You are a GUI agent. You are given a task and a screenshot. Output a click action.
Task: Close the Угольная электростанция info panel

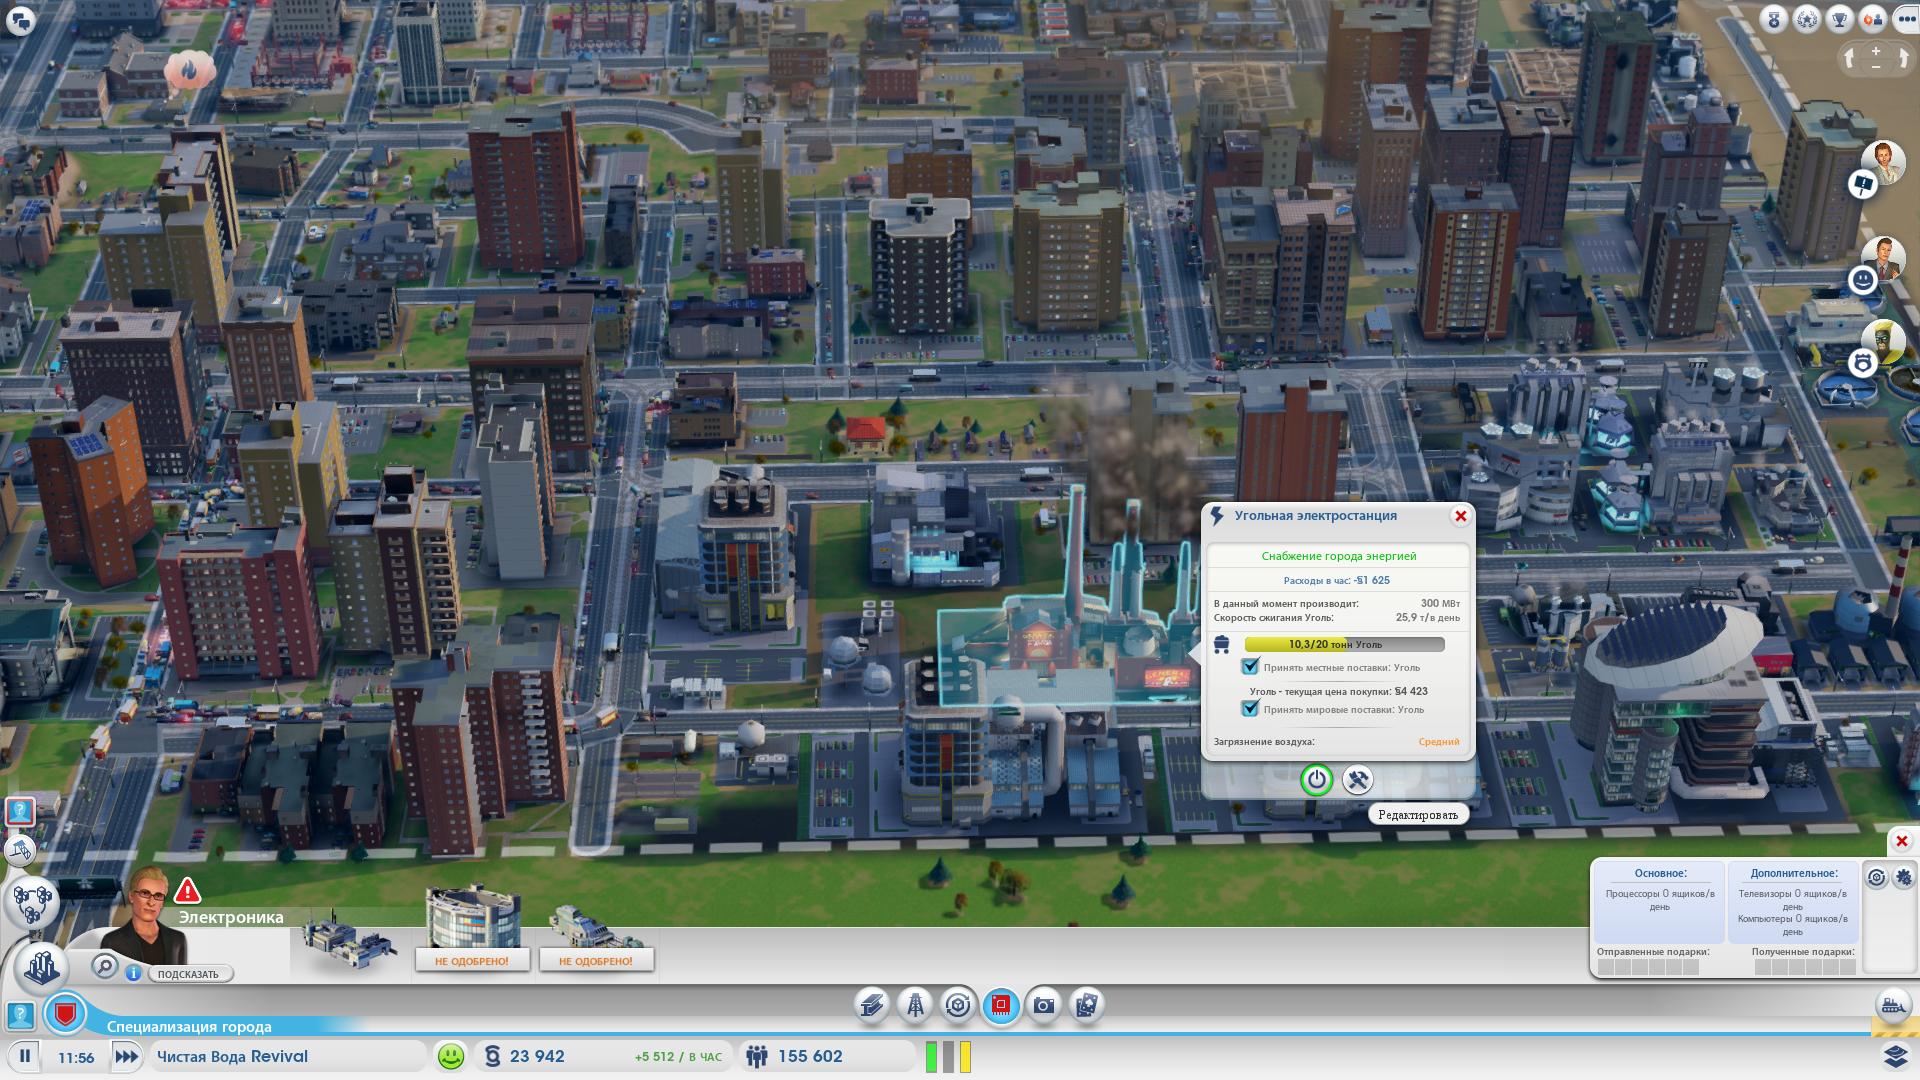(1460, 516)
